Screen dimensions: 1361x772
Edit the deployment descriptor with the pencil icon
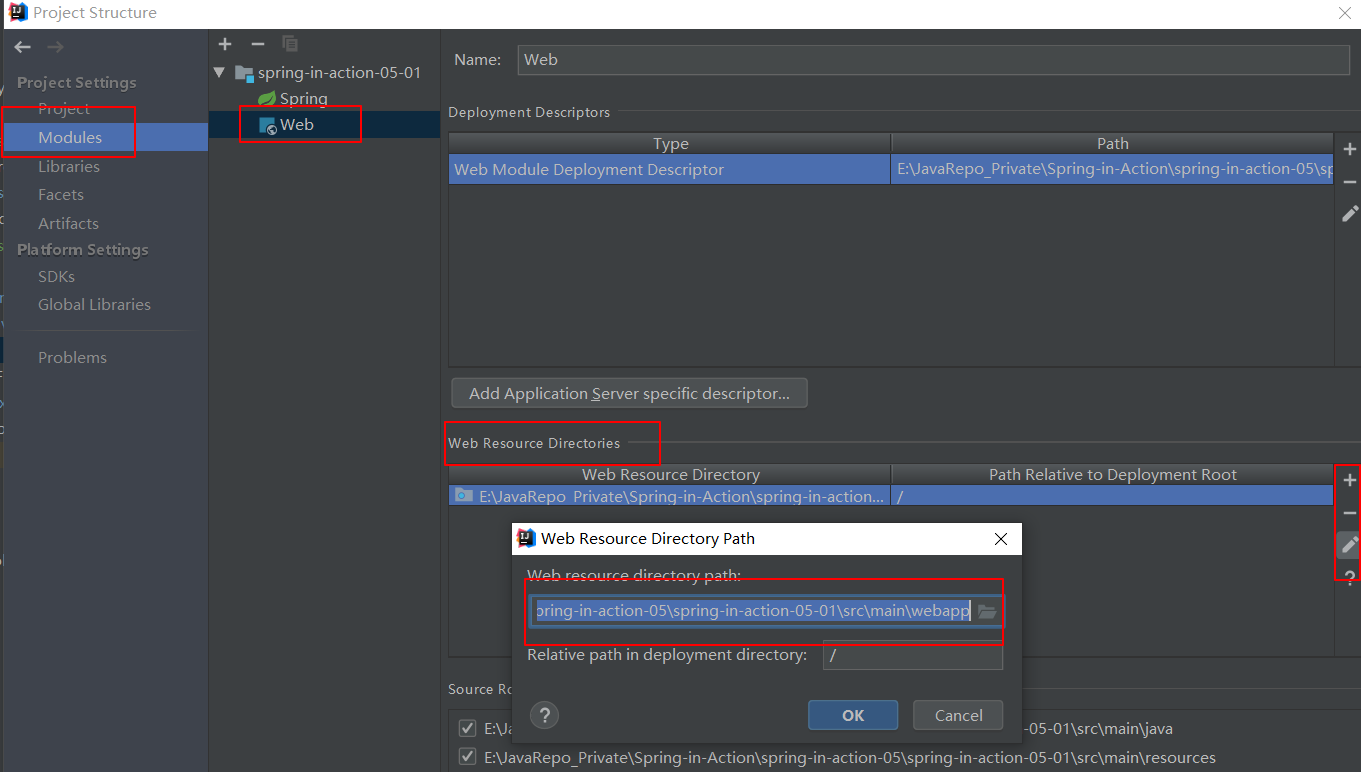(1350, 213)
